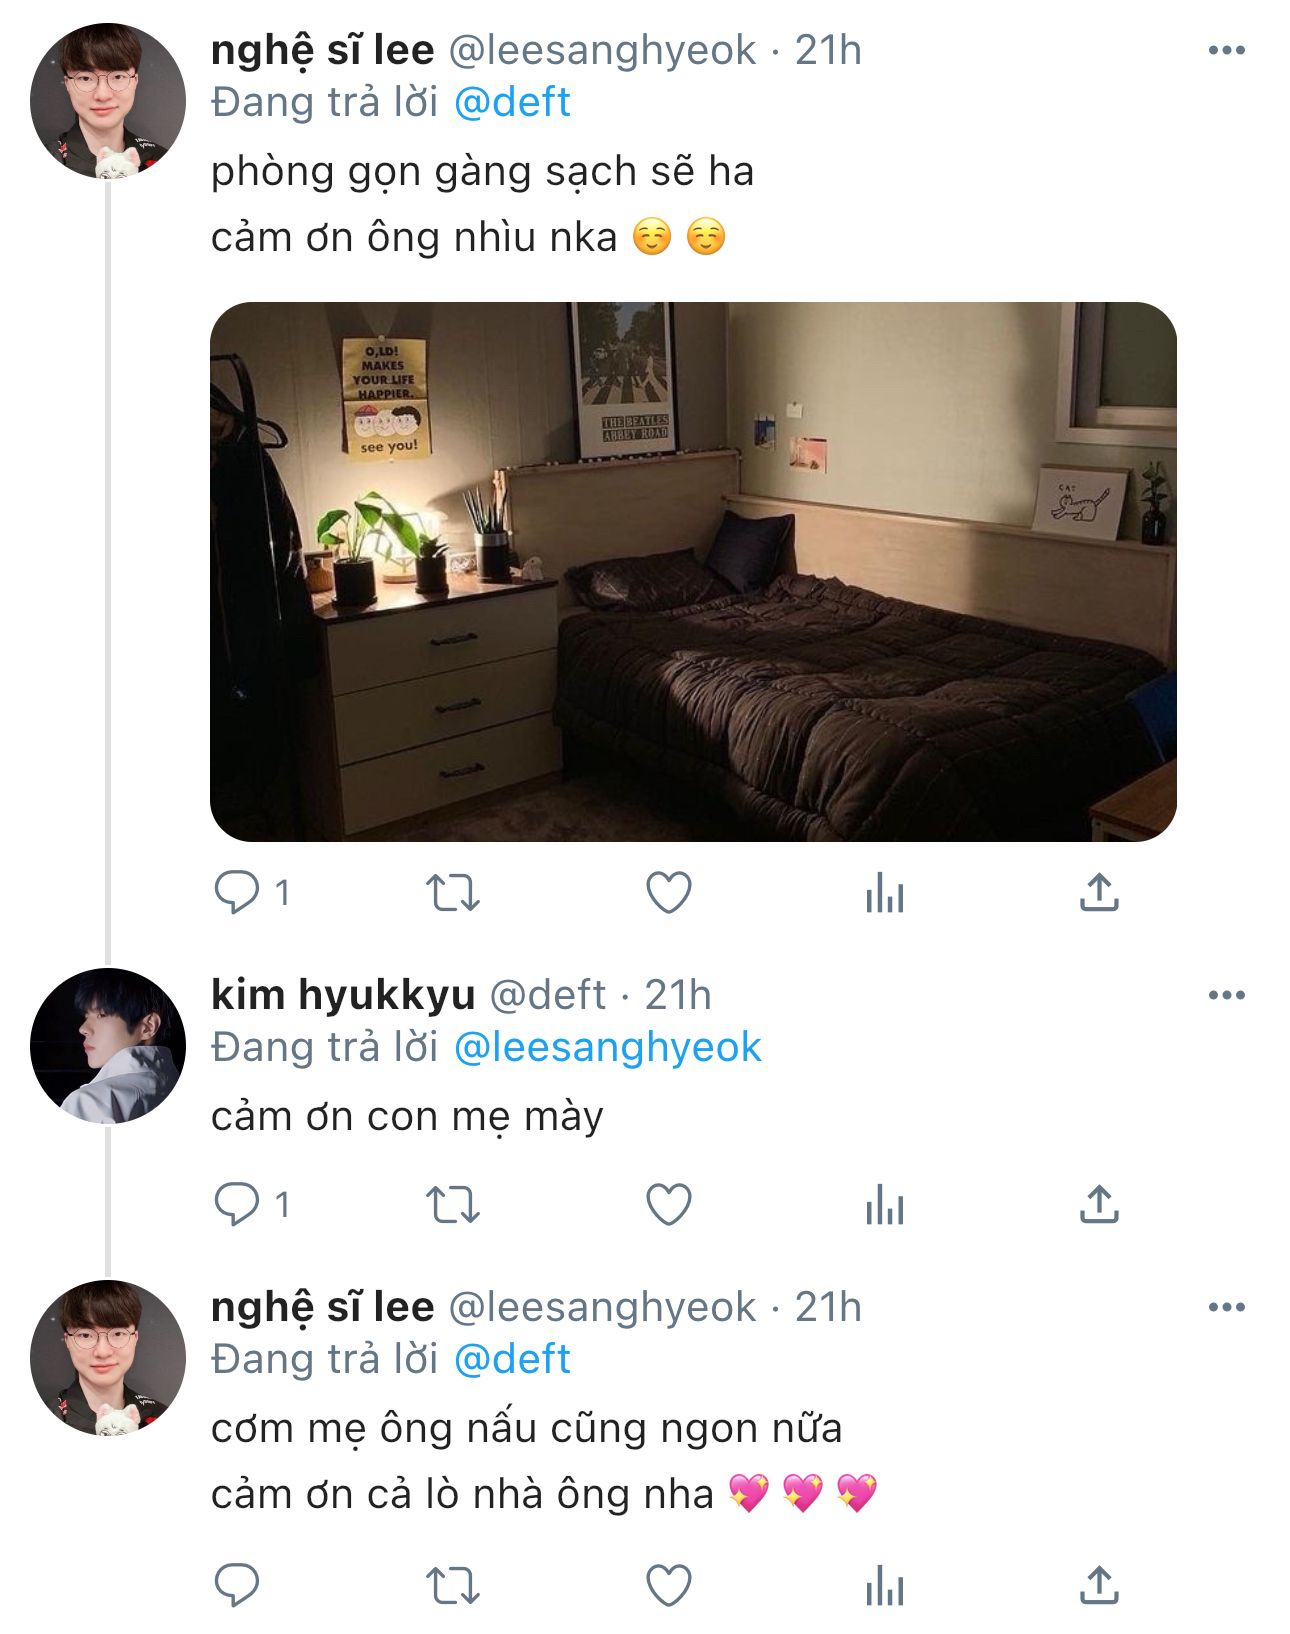1290x1634 pixels.
Task: Open the @deft mention in first tweet
Action: tap(512, 102)
